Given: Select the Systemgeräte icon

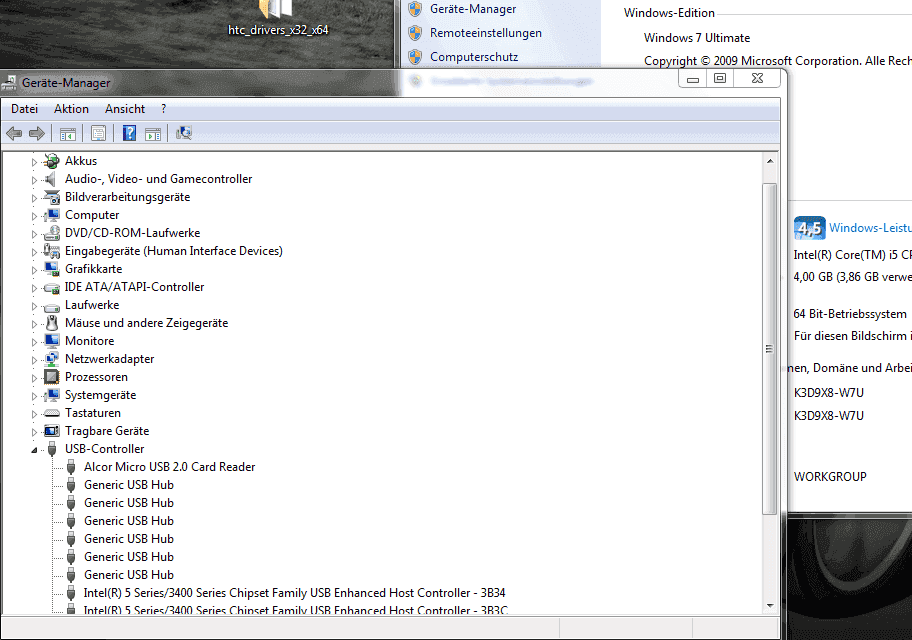Looking at the screenshot, I should click(52, 395).
